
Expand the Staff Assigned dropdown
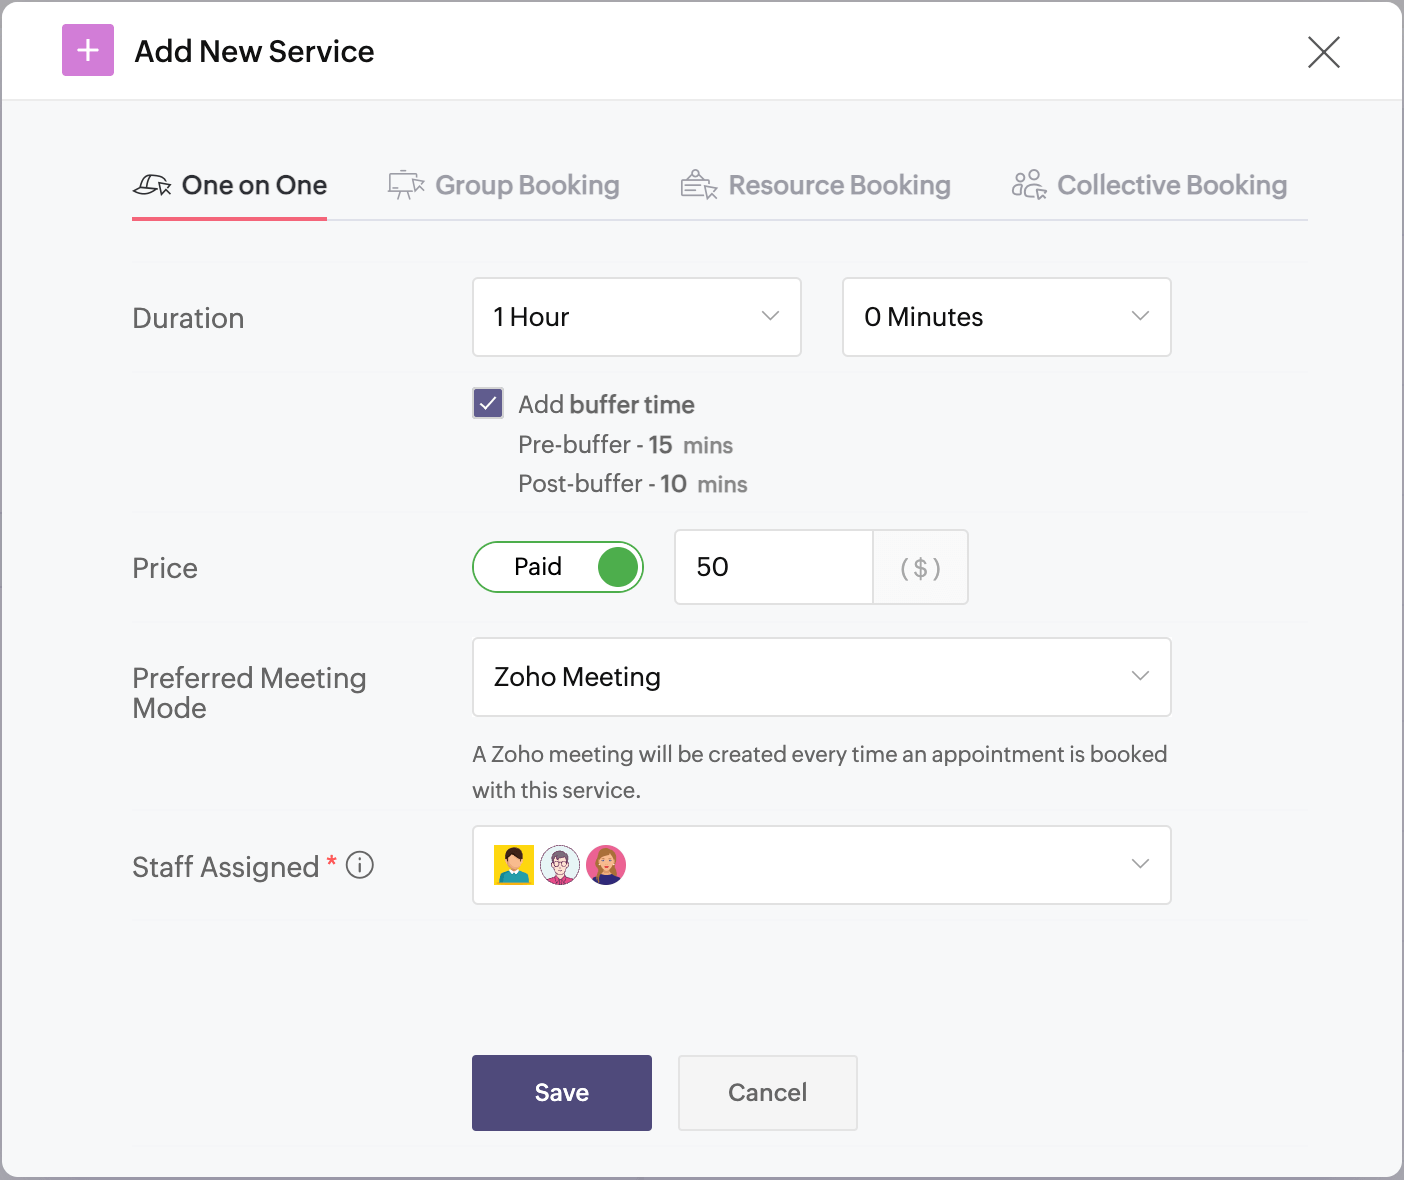click(822, 865)
